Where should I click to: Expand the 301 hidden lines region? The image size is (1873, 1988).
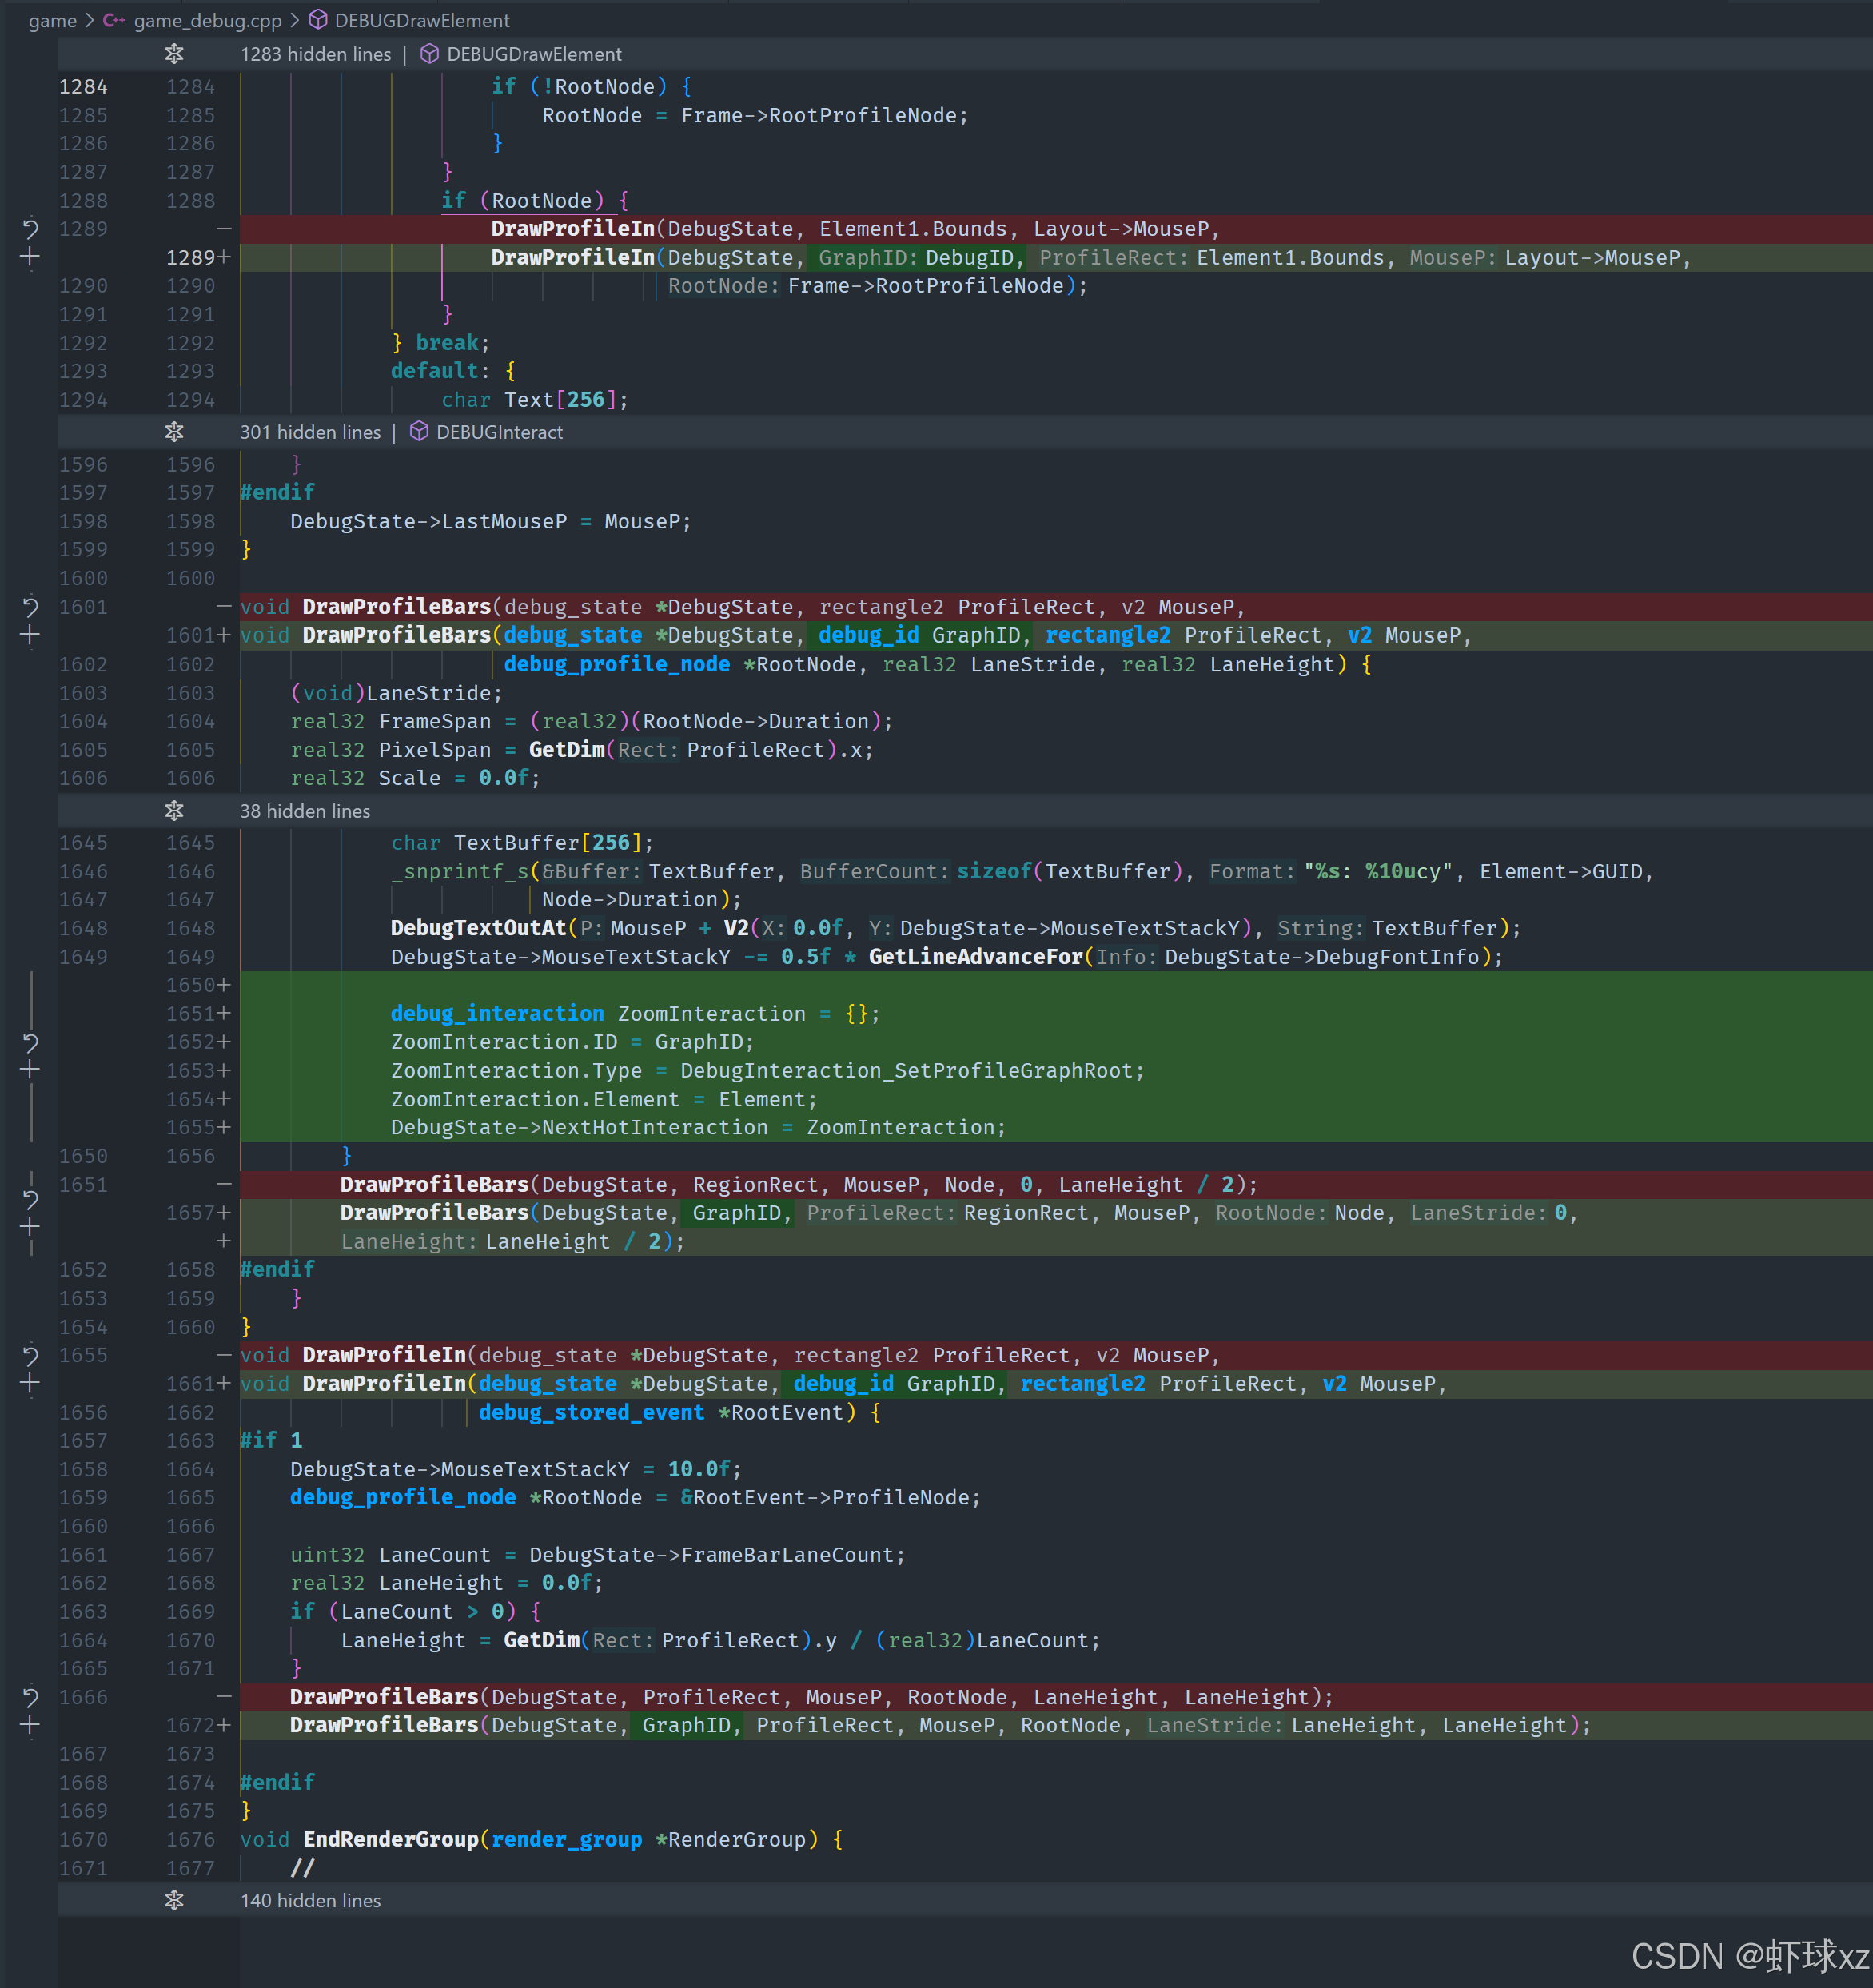click(174, 432)
